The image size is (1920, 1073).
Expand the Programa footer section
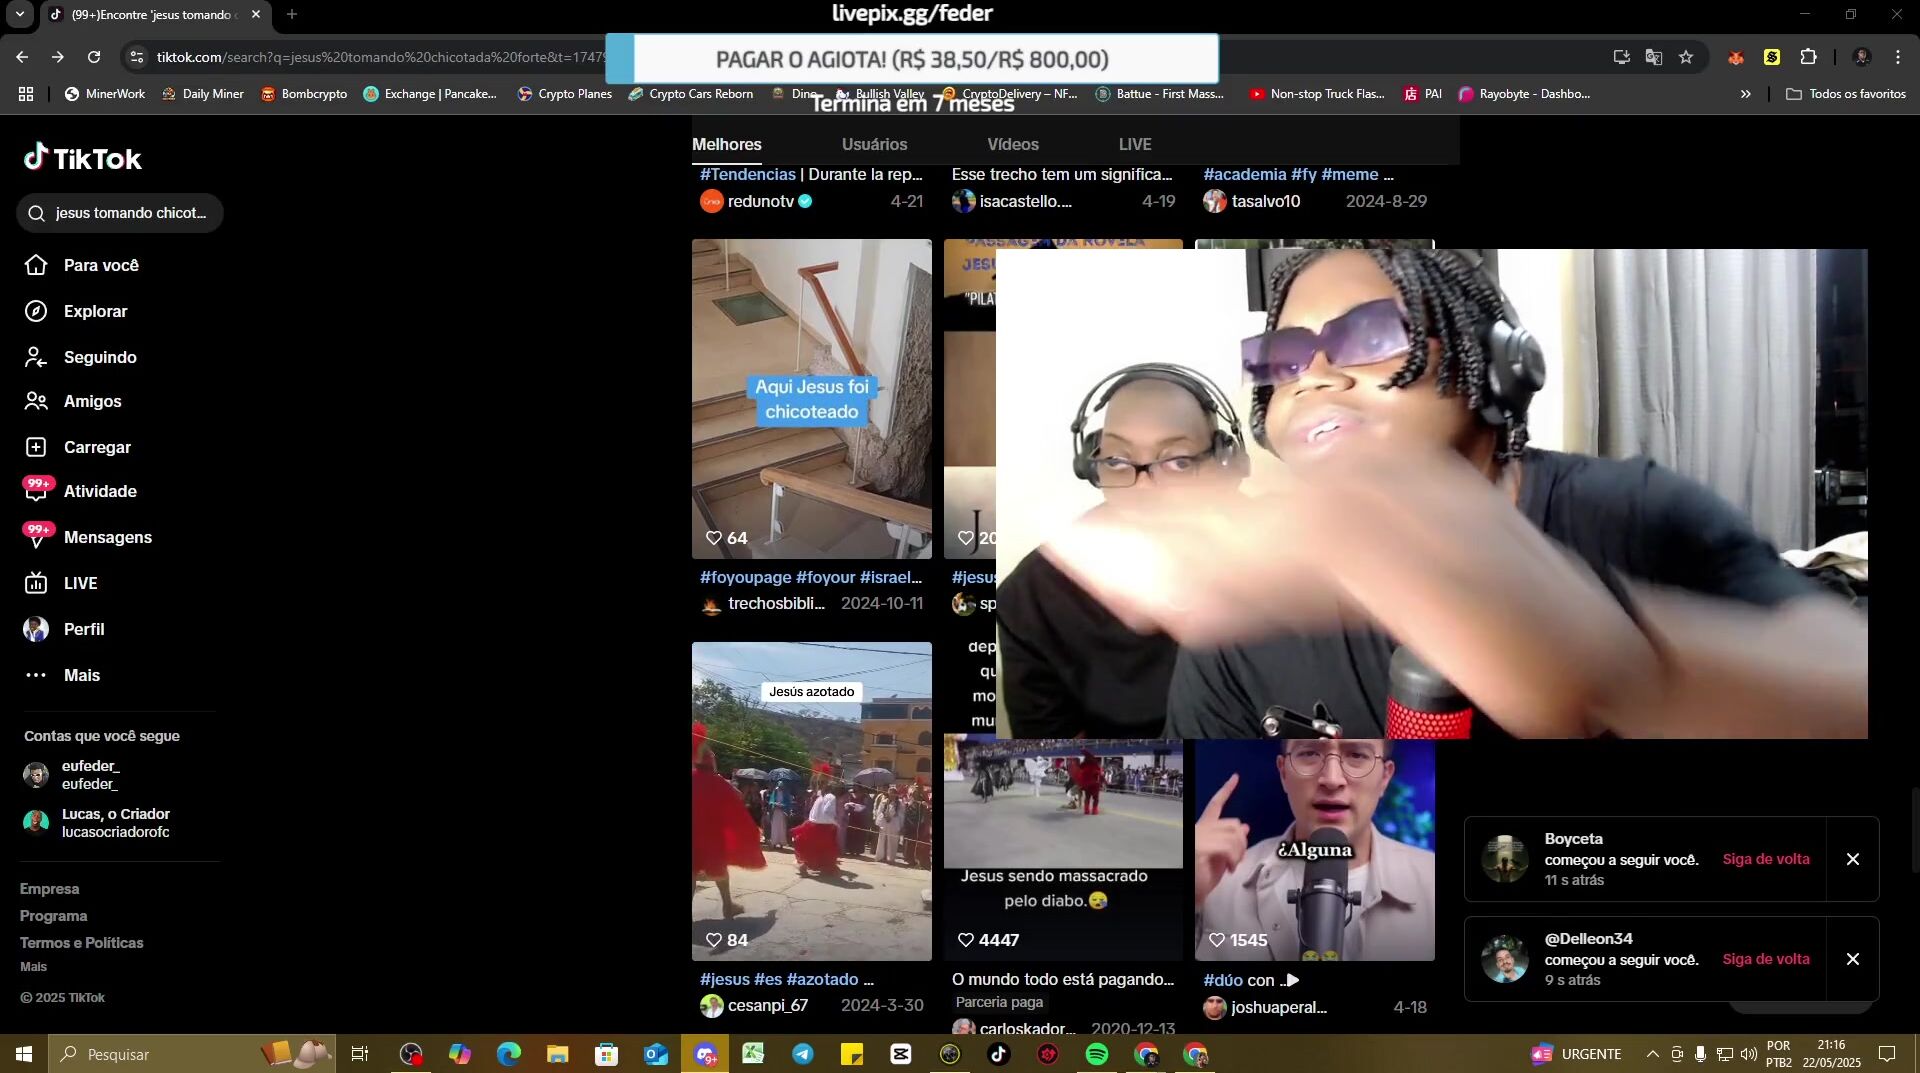(x=53, y=916)
